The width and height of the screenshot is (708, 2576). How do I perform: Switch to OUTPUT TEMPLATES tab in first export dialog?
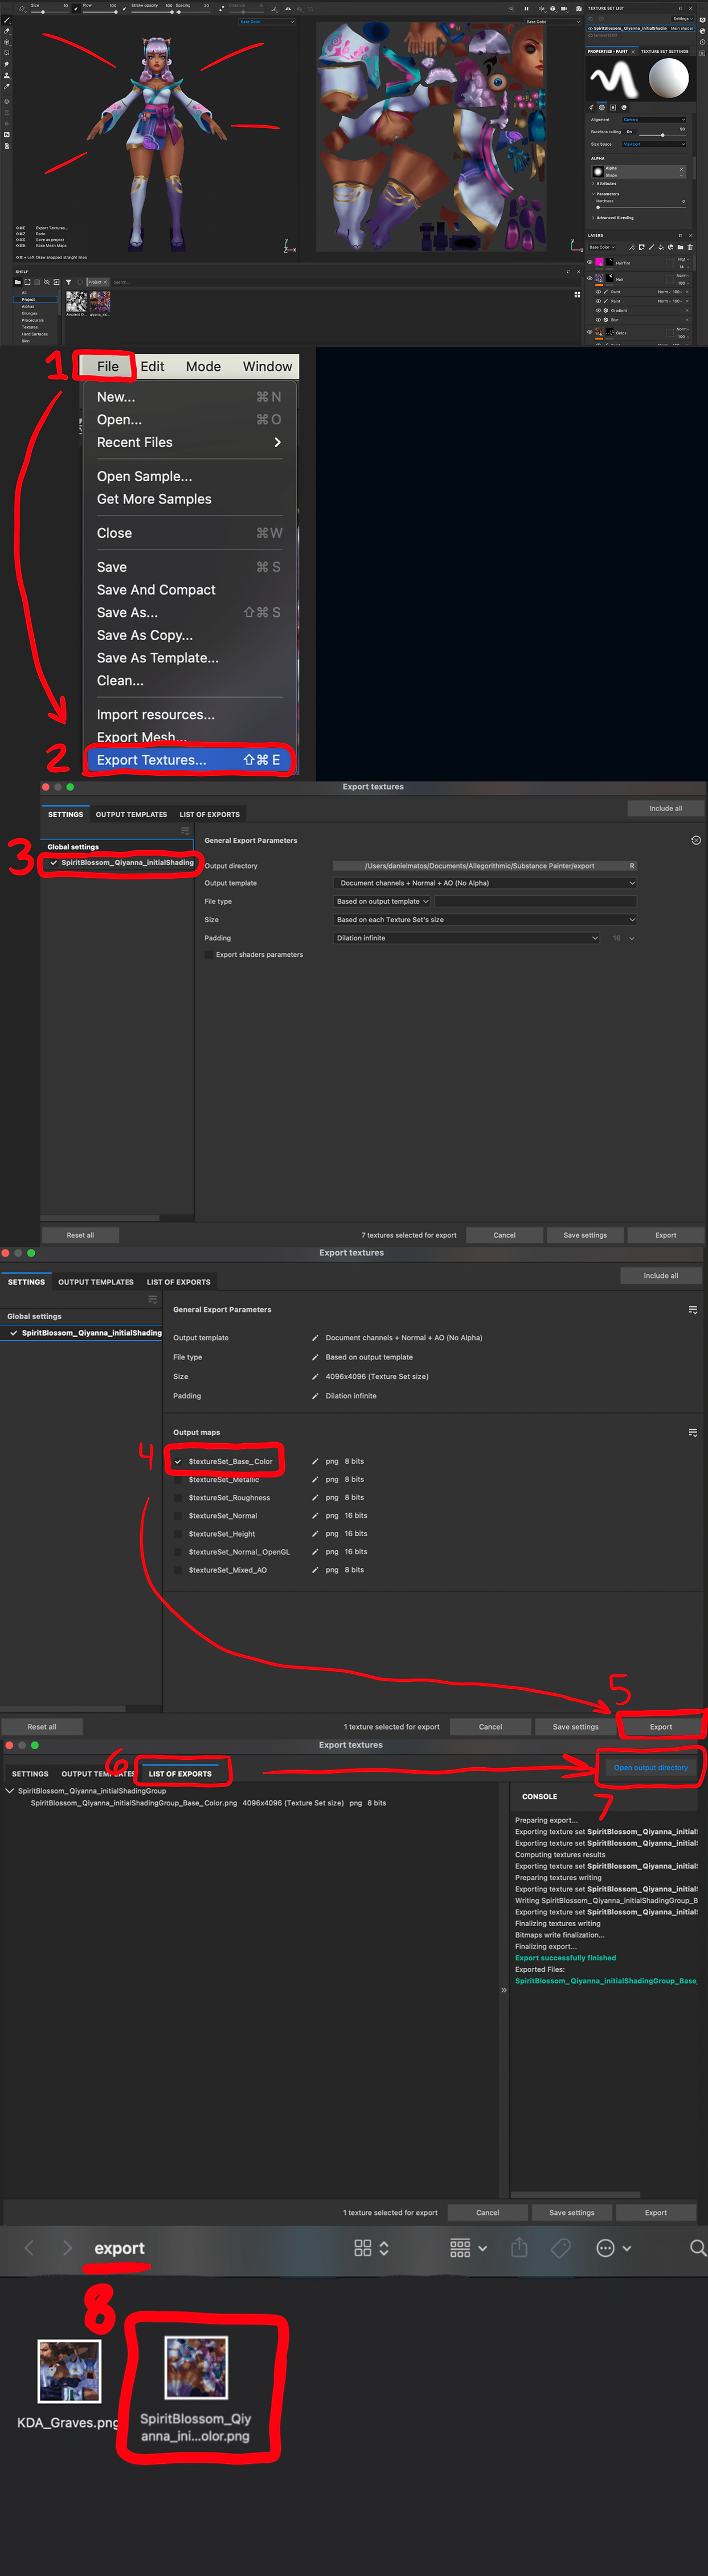131,814
